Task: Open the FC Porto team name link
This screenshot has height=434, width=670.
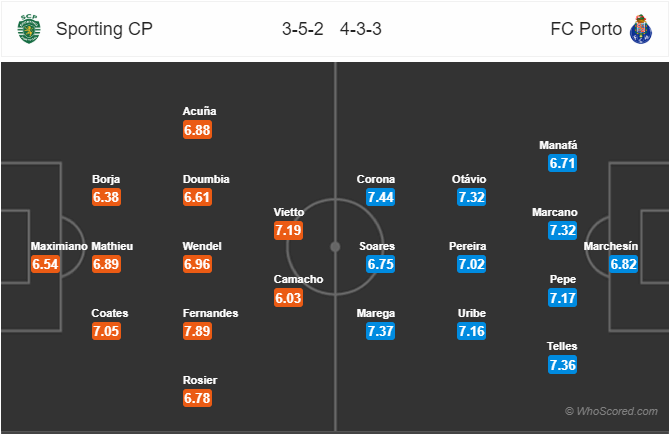Action: coord(586,29)
